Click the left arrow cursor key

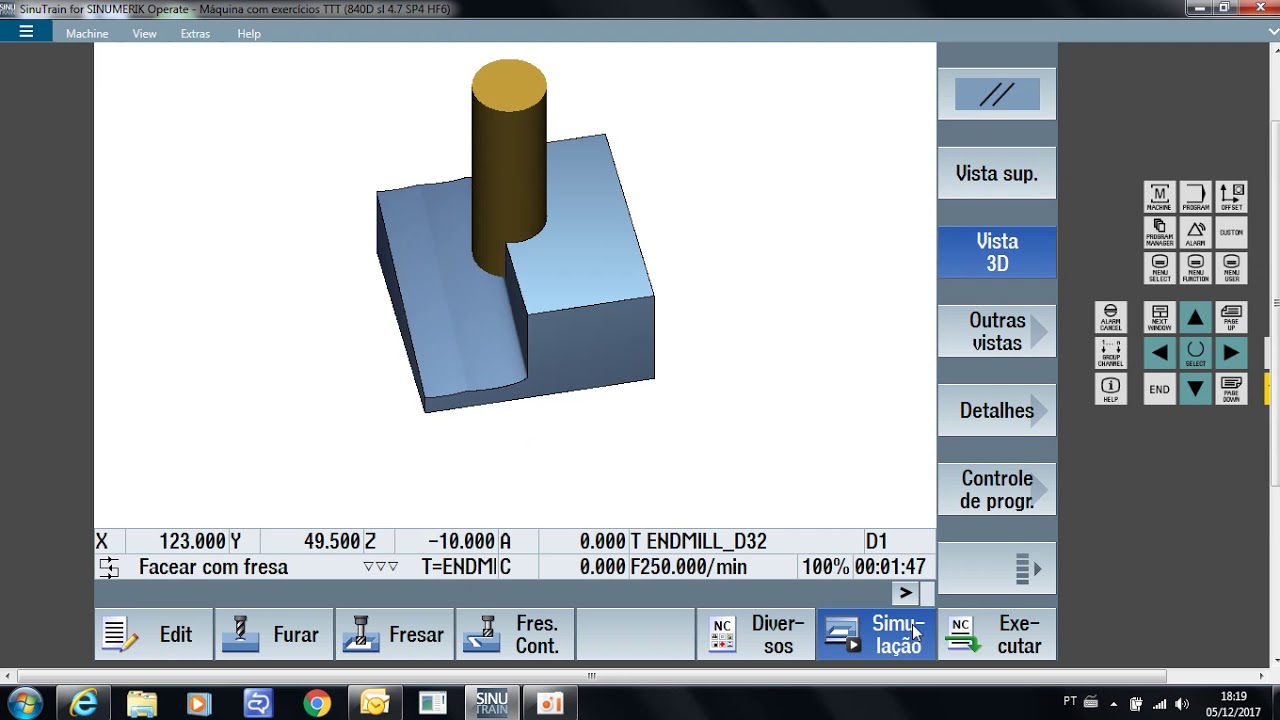pos(1159,353)
